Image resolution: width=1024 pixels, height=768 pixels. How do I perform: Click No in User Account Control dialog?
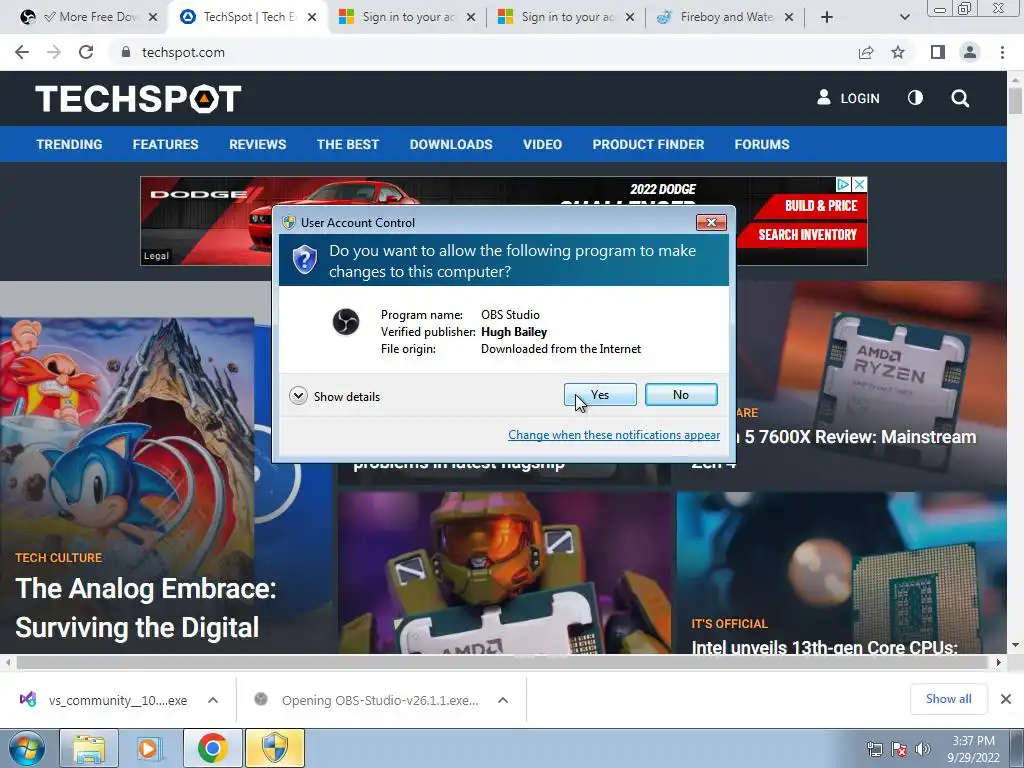(681, 395)
